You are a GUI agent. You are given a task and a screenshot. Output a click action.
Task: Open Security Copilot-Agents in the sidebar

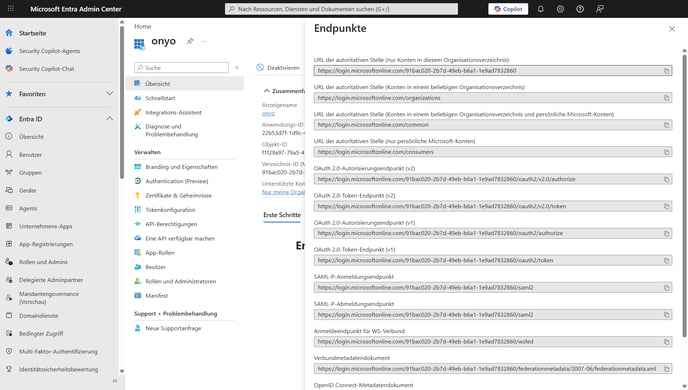tap(49, 51)
